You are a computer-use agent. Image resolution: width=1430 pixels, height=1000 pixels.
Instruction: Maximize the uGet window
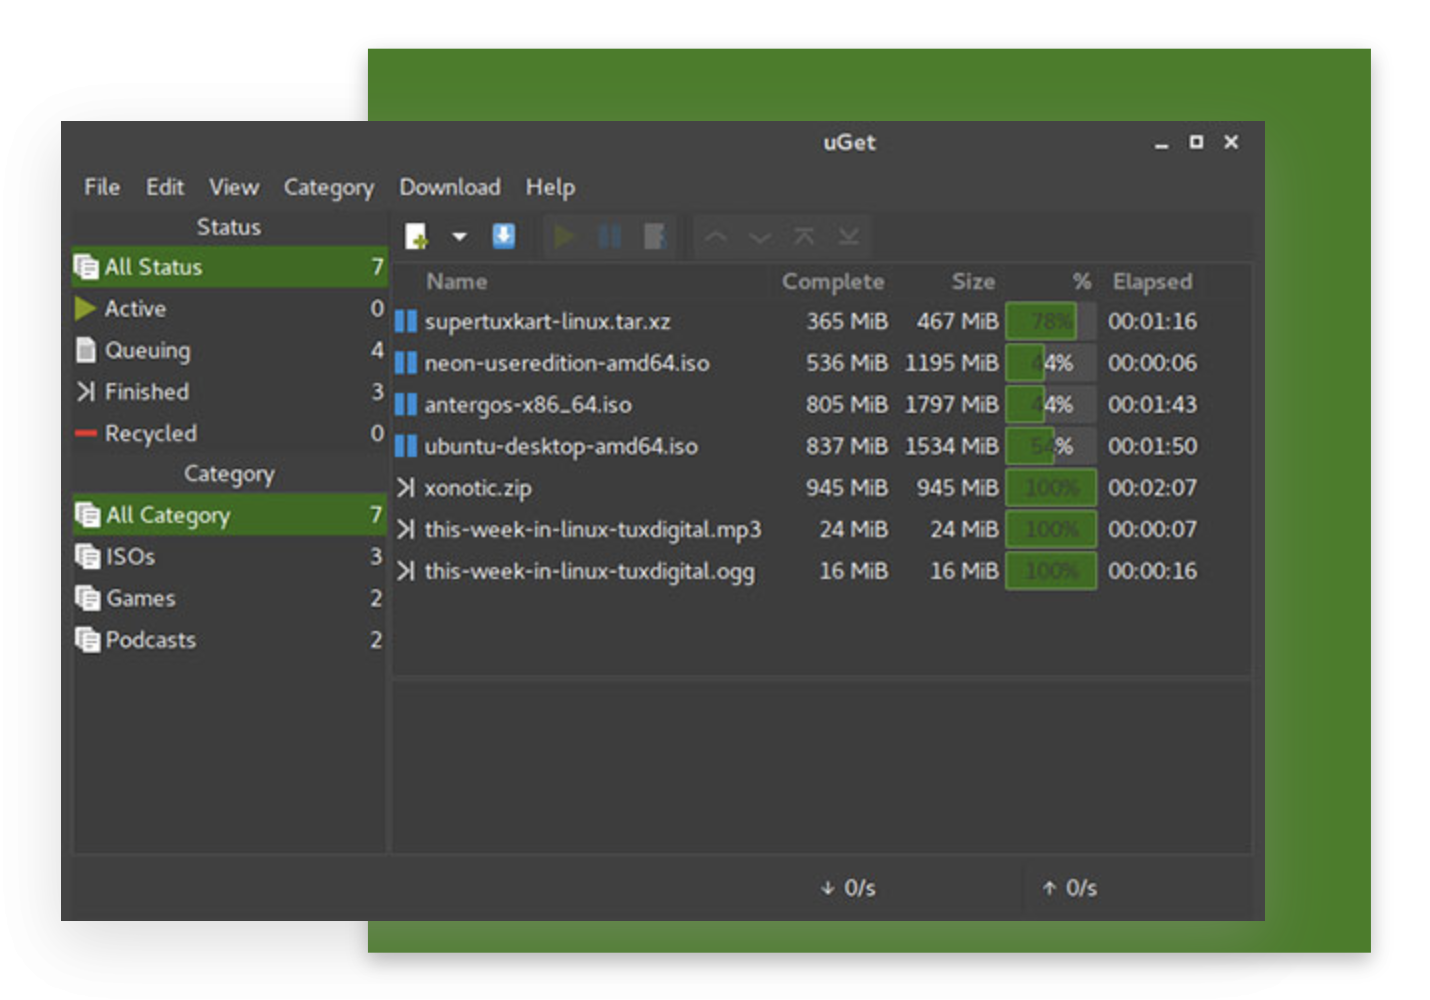point(1196,143)
